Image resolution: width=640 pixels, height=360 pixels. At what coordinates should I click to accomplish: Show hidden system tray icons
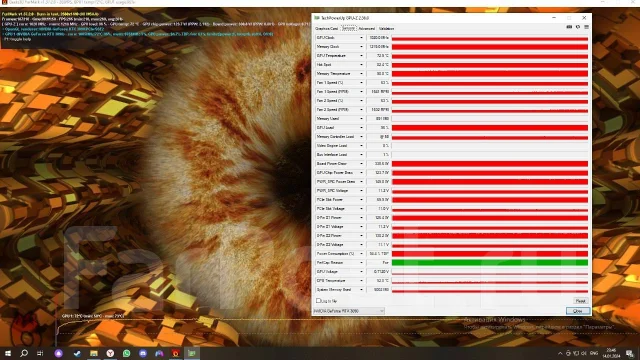click(560, 353)
